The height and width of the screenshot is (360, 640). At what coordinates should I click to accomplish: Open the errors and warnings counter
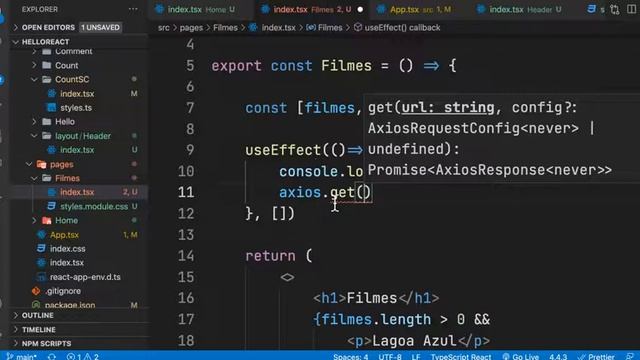click(83, 356)
